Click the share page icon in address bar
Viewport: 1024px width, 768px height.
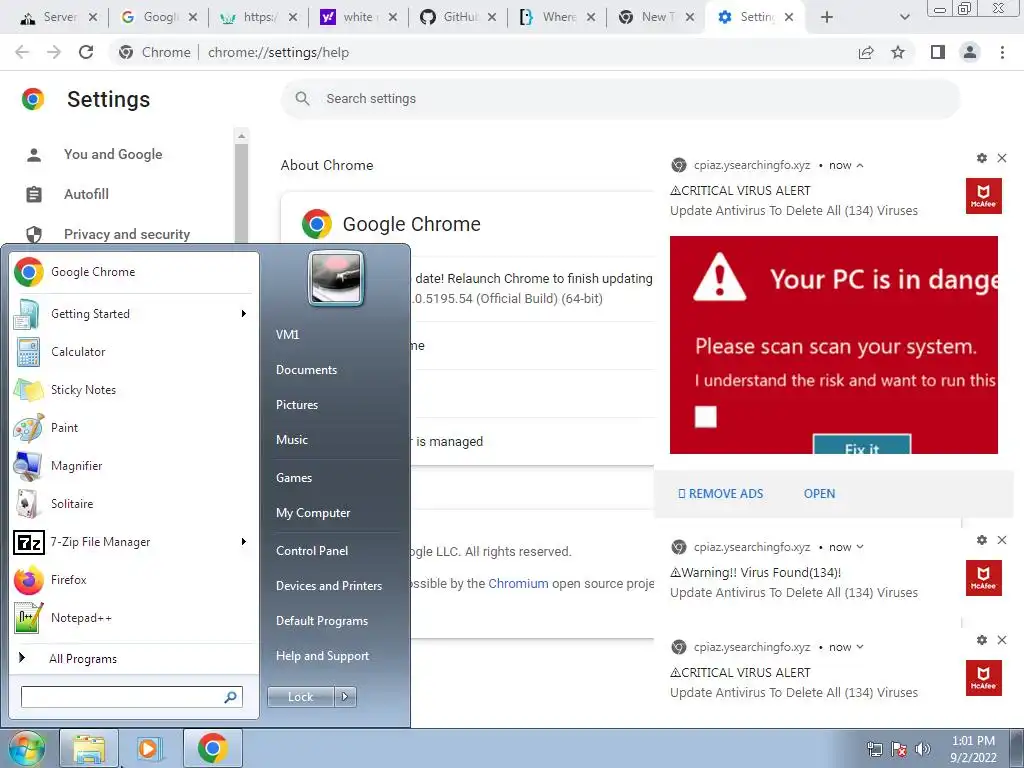coord(866,52)
